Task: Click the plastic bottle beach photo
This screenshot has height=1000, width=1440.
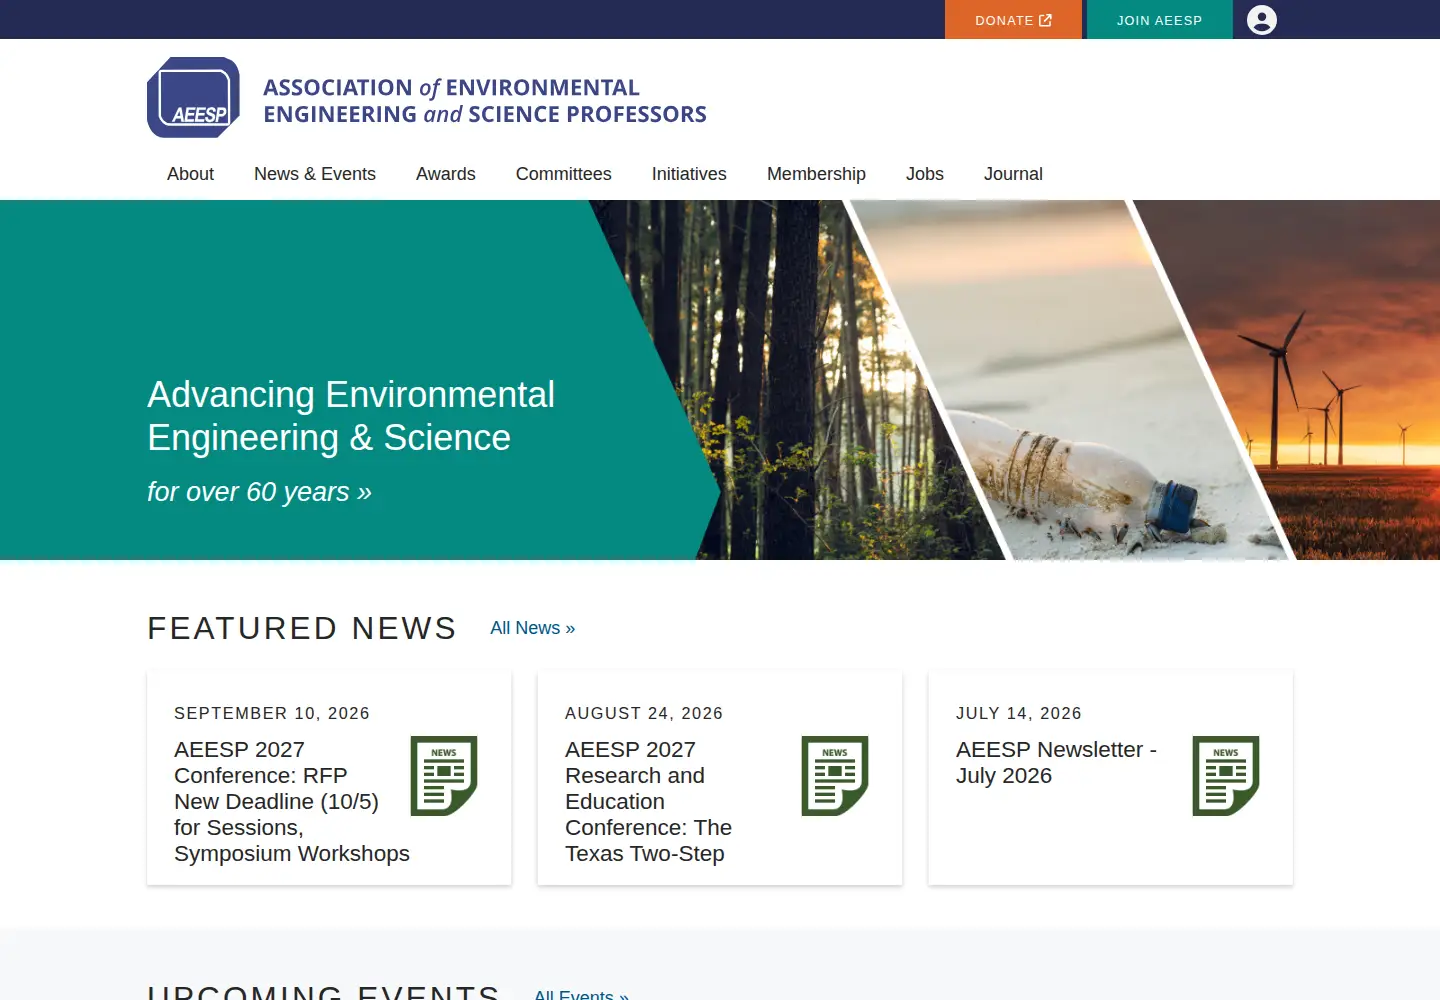Action: click(x=1070, y=380)
